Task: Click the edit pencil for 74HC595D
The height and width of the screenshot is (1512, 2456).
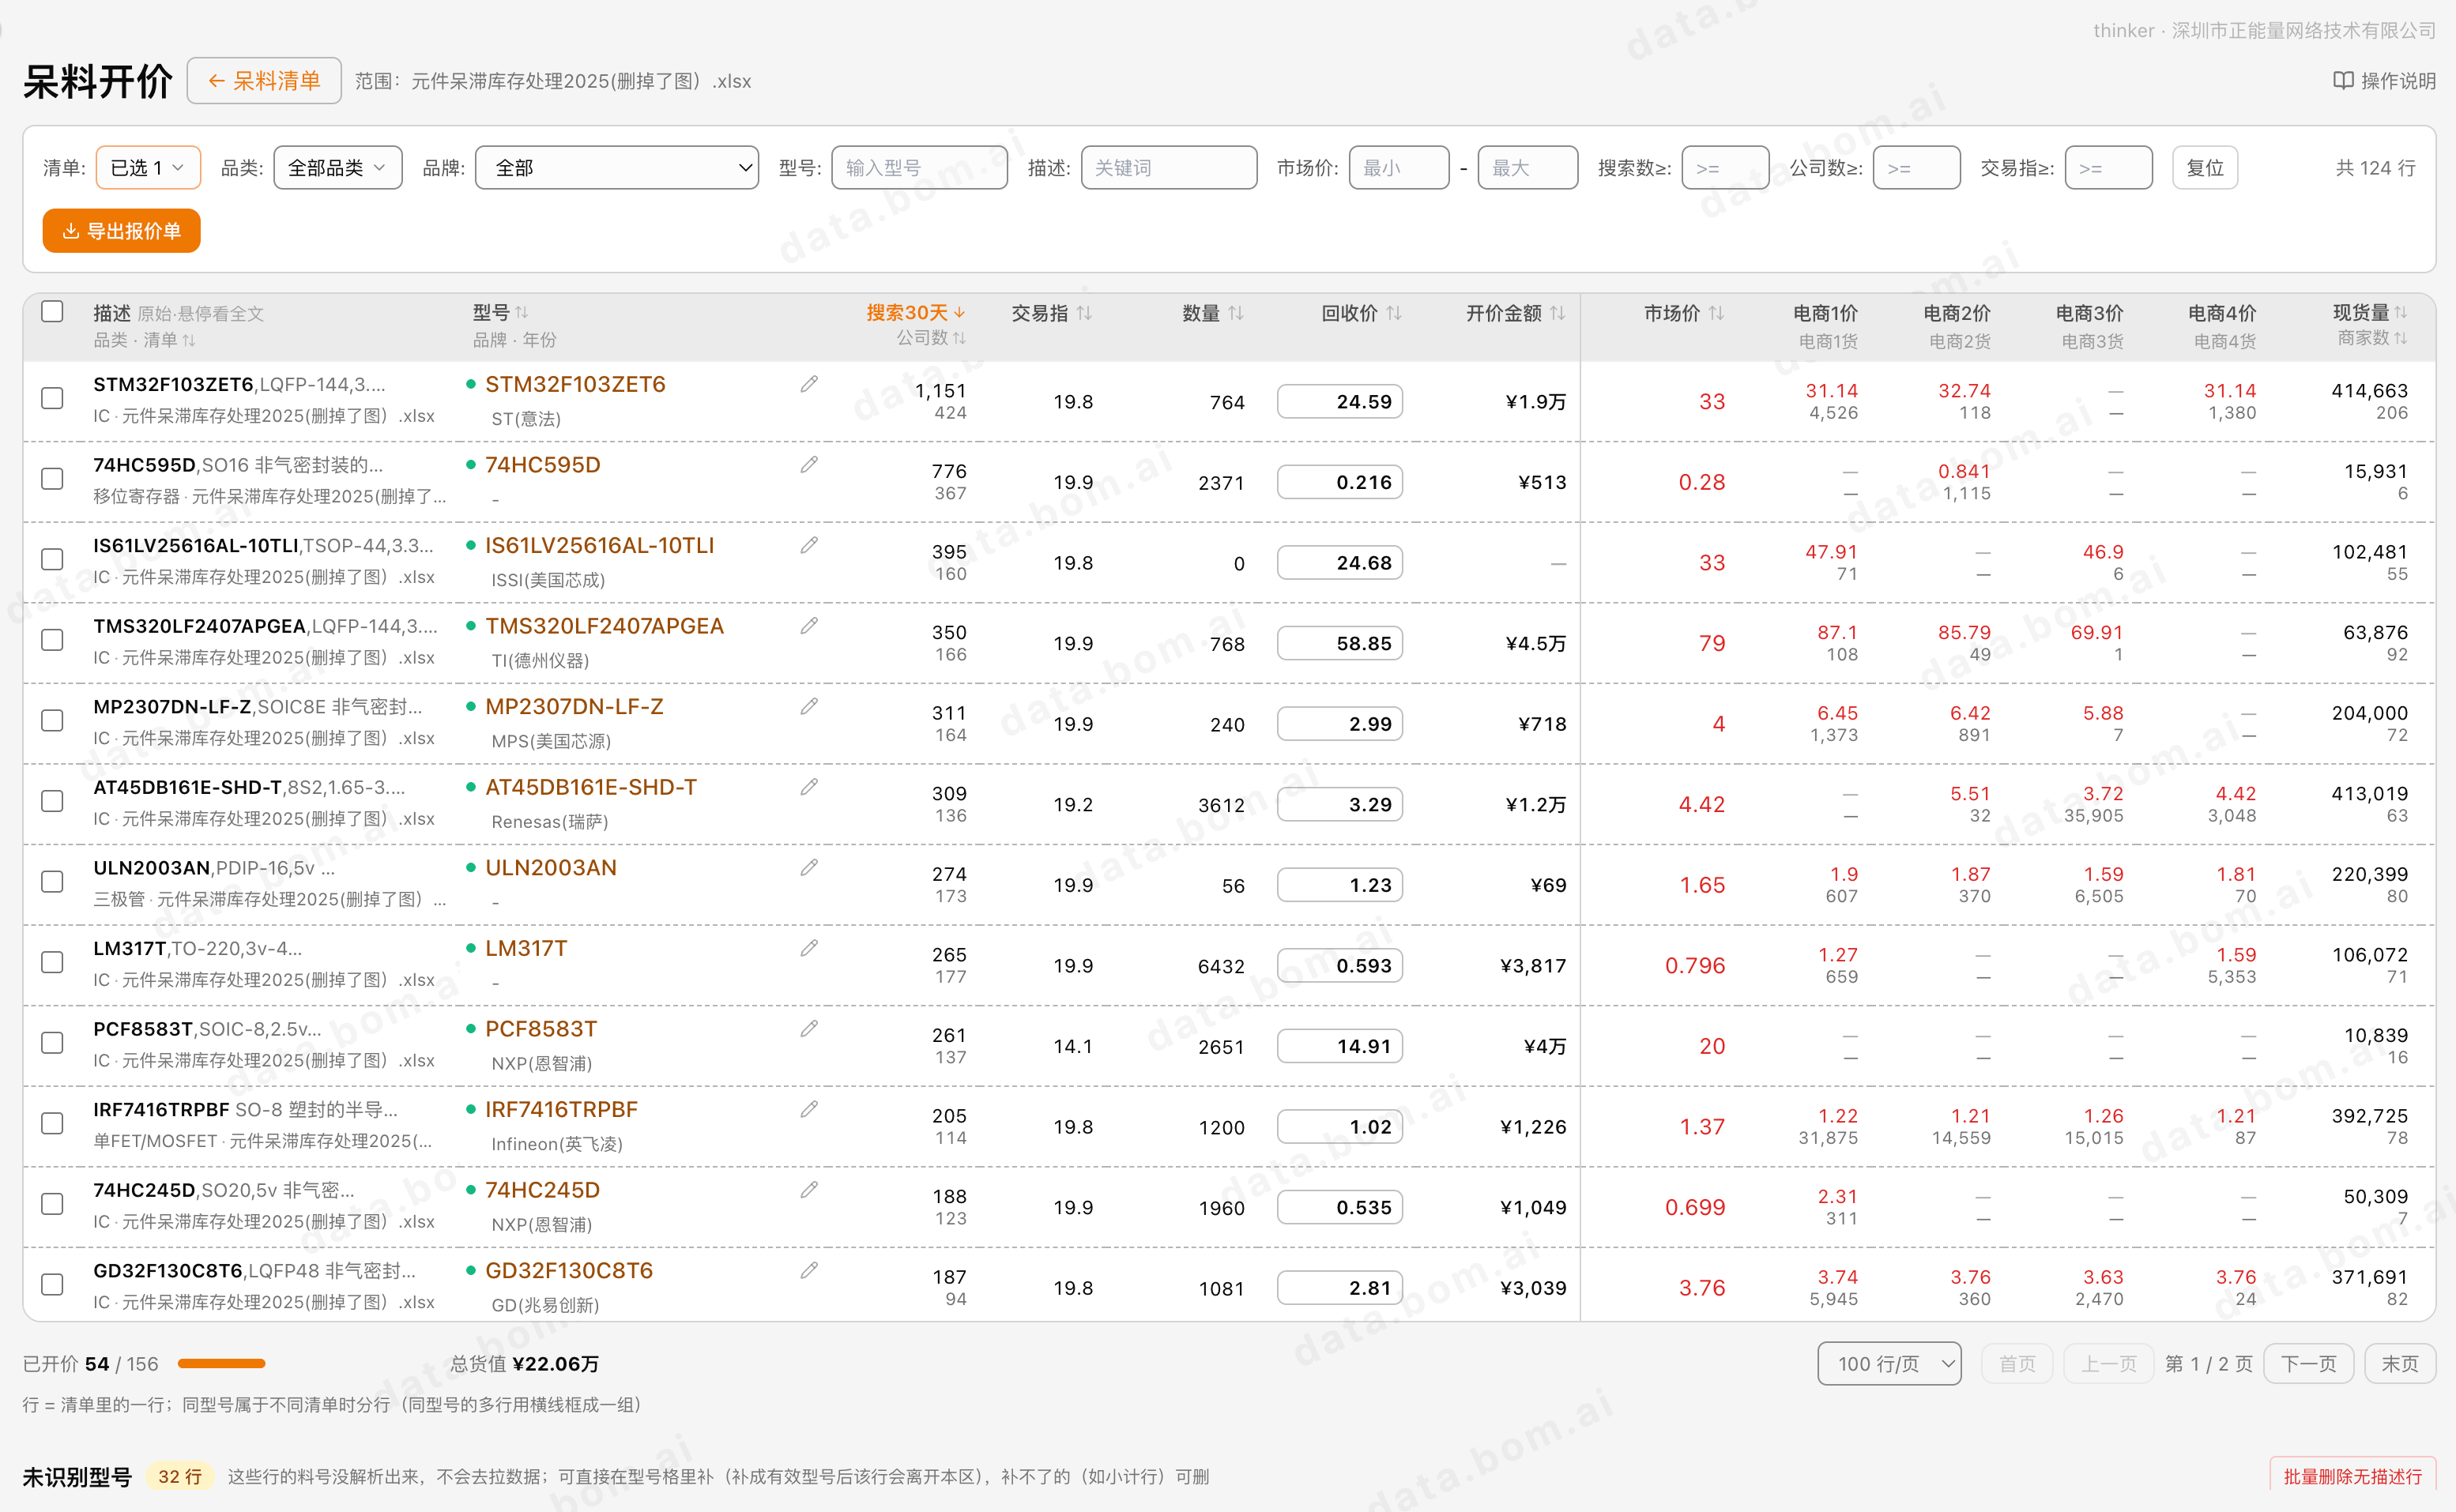Action: tap(809, 465)
